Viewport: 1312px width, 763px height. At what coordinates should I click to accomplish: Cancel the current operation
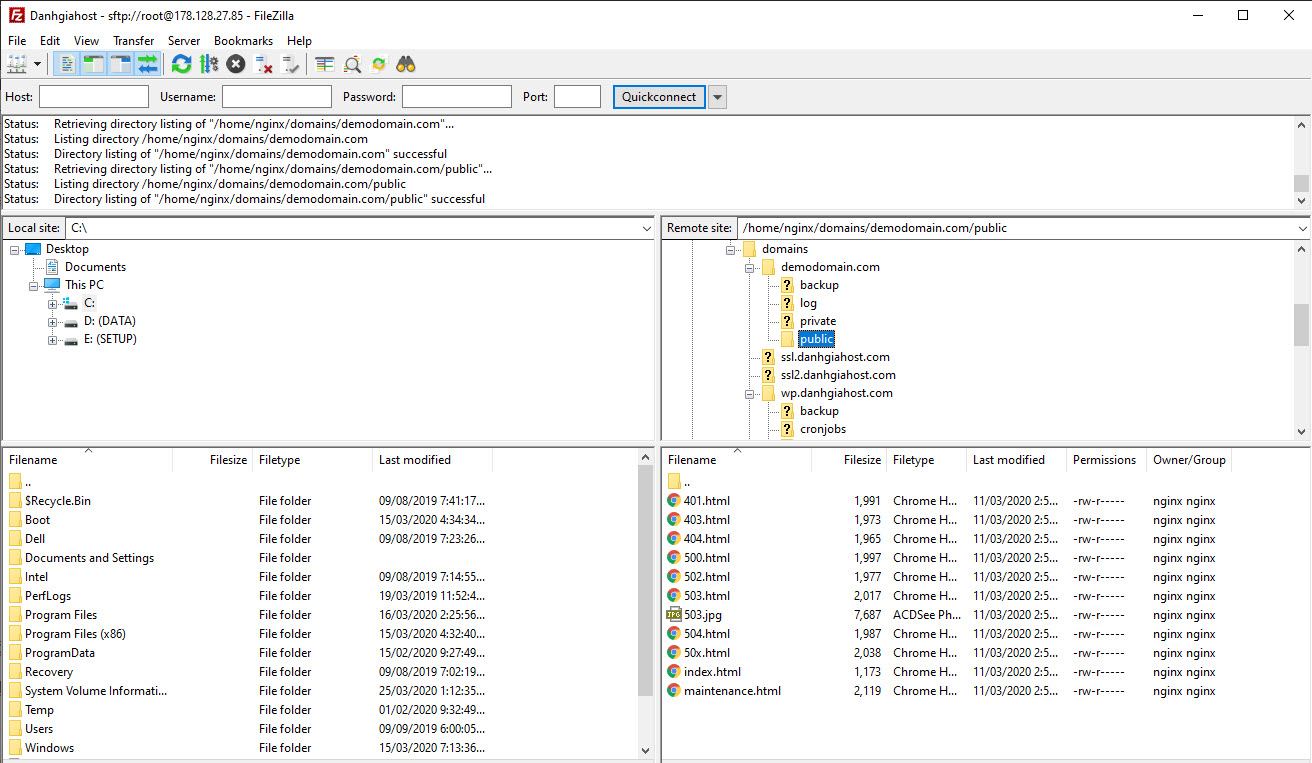235,64
